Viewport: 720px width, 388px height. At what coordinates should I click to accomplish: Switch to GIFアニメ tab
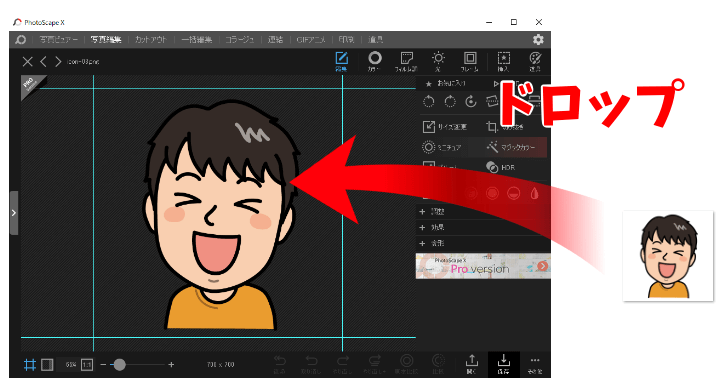(311, 40)
